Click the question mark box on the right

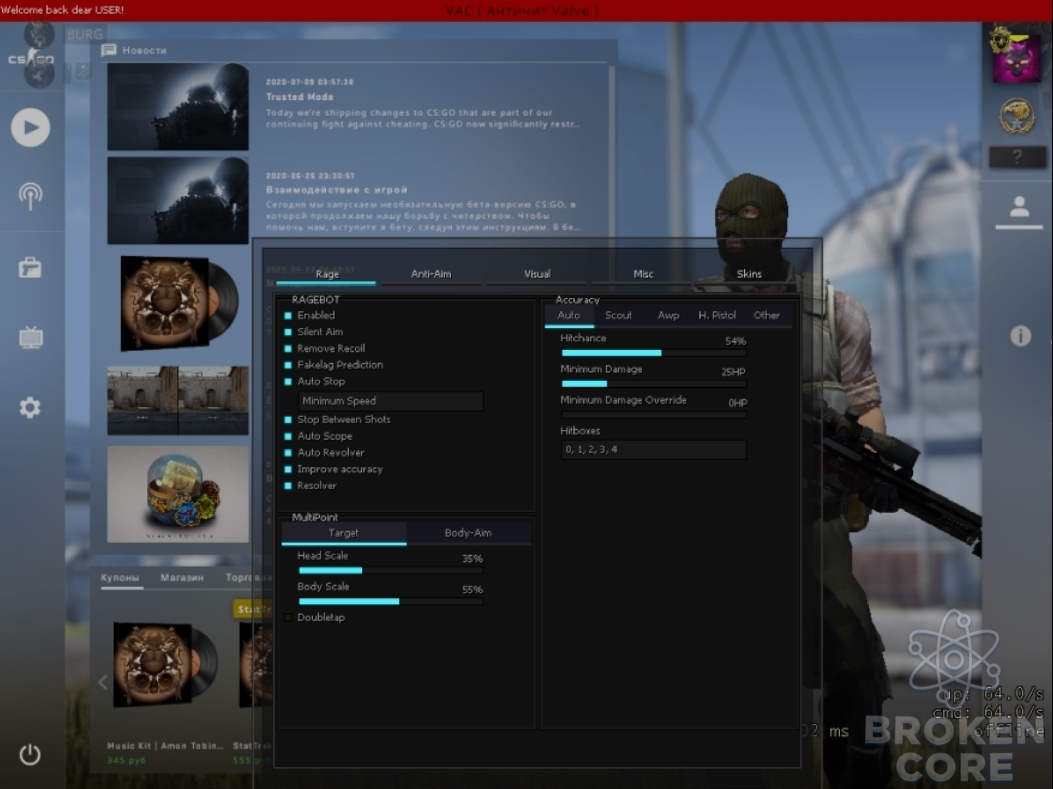point(1017,157)
